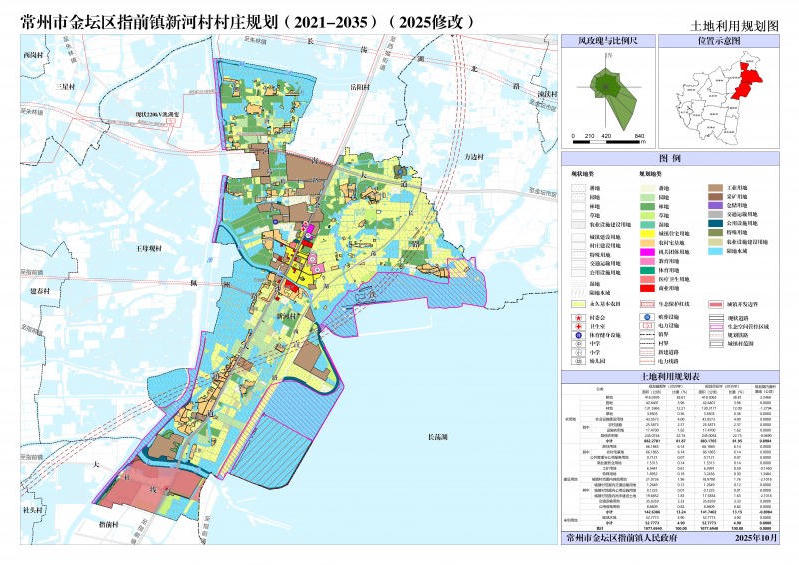Viewport: 799px width, 565px height.
Task: Click the 风玫瑰与比例尺 panel header
Action: click(x=607, y=41)
